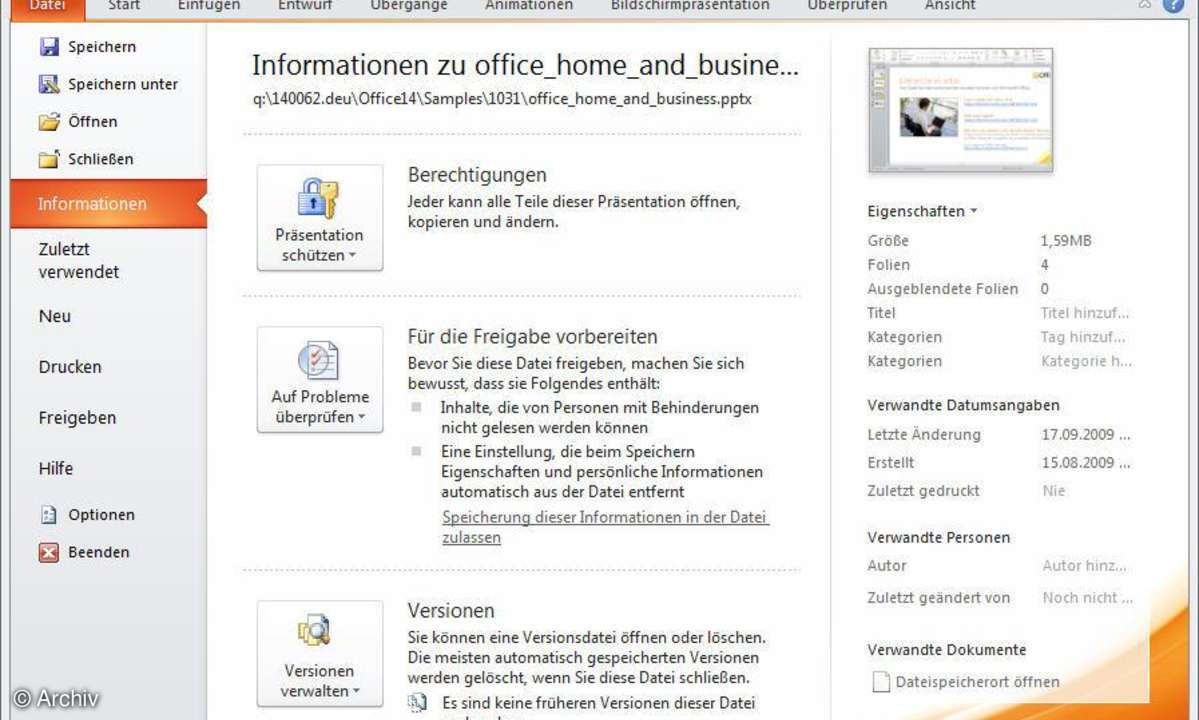Click the Letzte Änderung date 17.09.2009
Screen dimensions: 1199x720
[1085, 435]
